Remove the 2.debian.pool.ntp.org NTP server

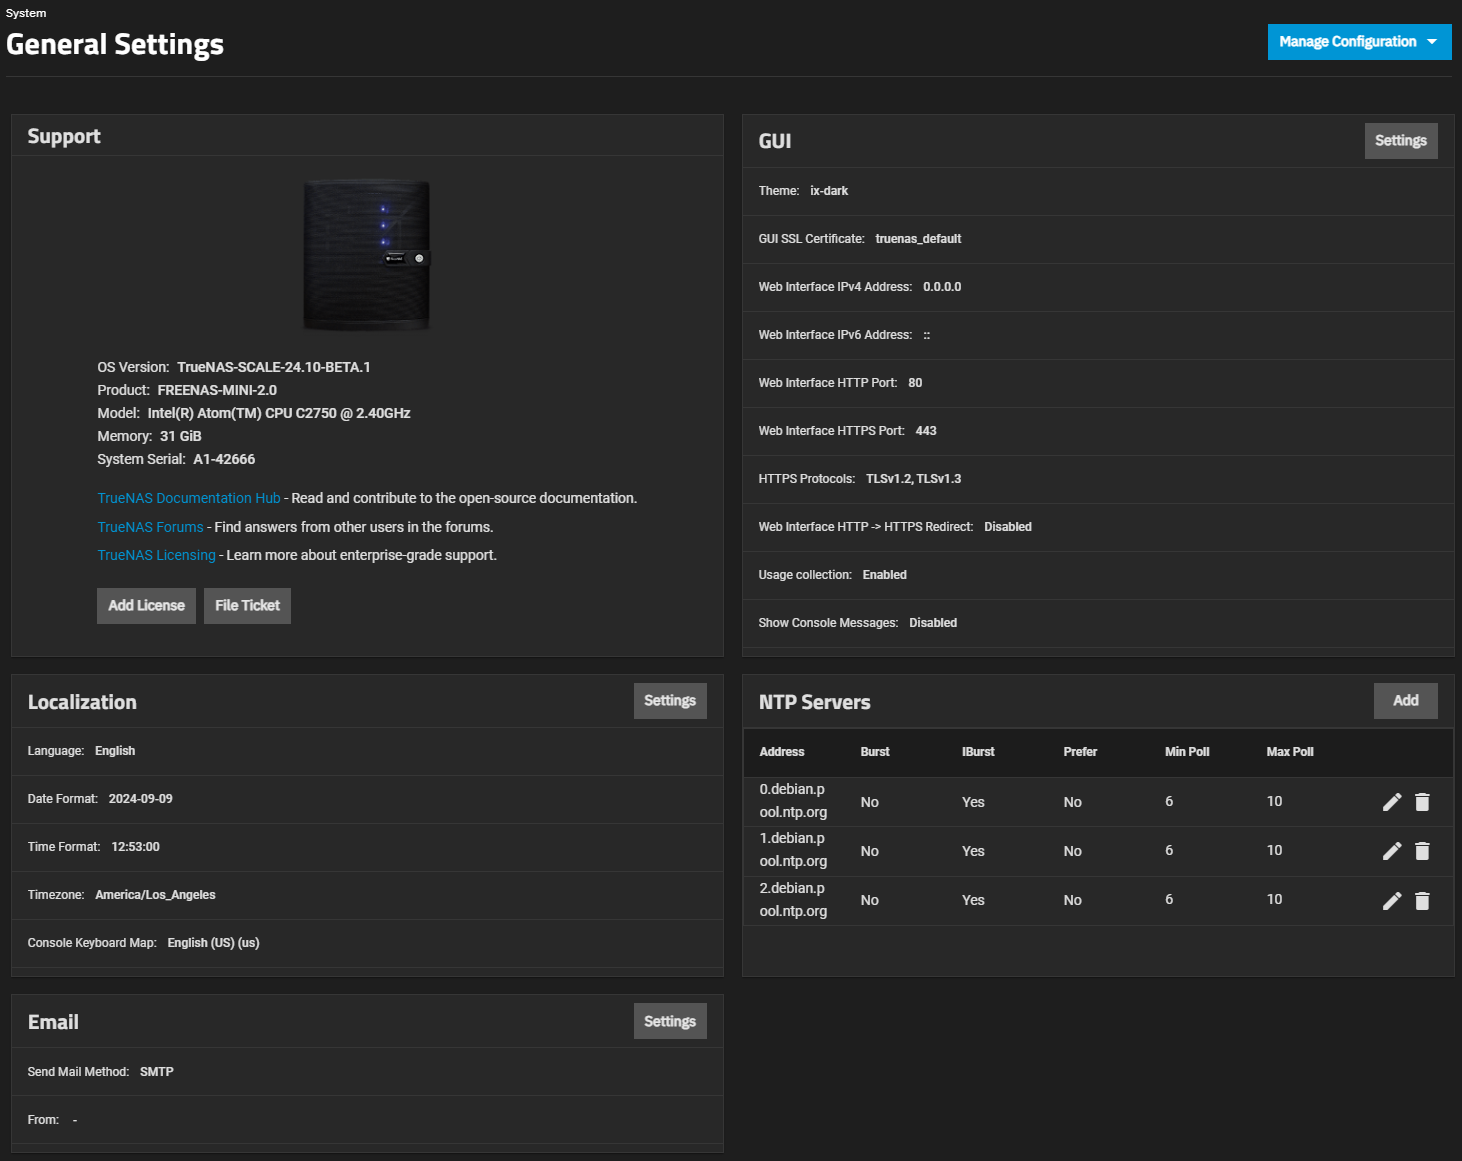(x=1422, y=901)
